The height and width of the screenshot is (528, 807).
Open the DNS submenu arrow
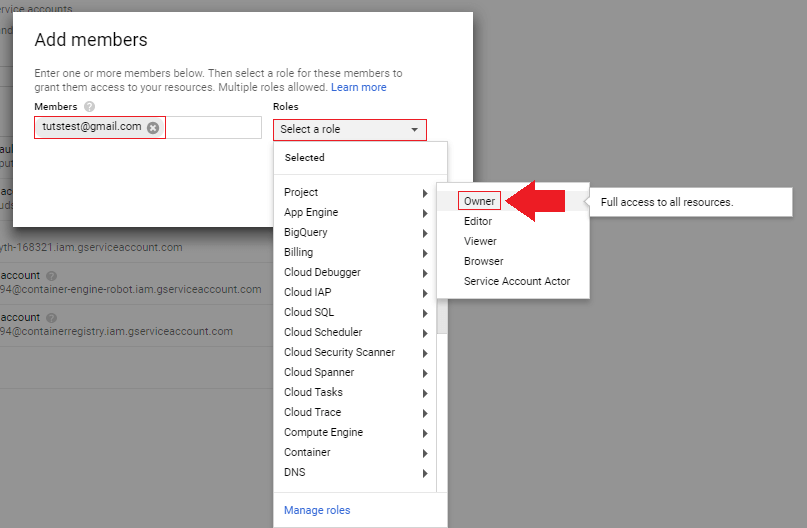coord(425,473)
